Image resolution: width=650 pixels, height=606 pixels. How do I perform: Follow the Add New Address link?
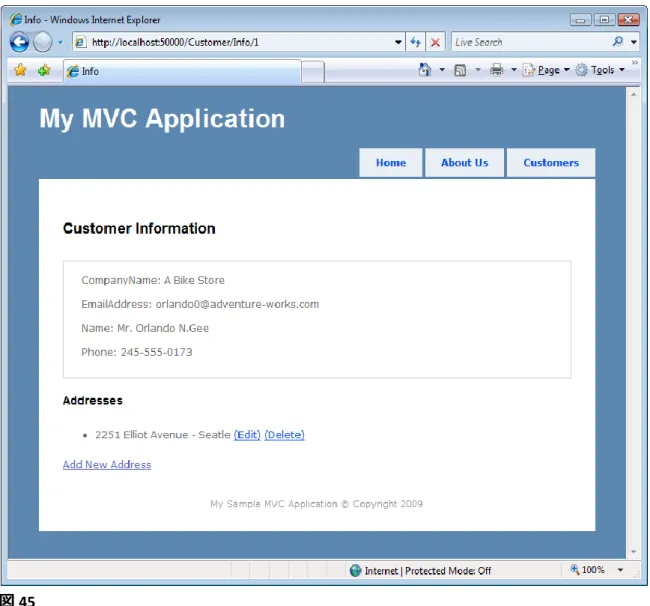point(107,465)
